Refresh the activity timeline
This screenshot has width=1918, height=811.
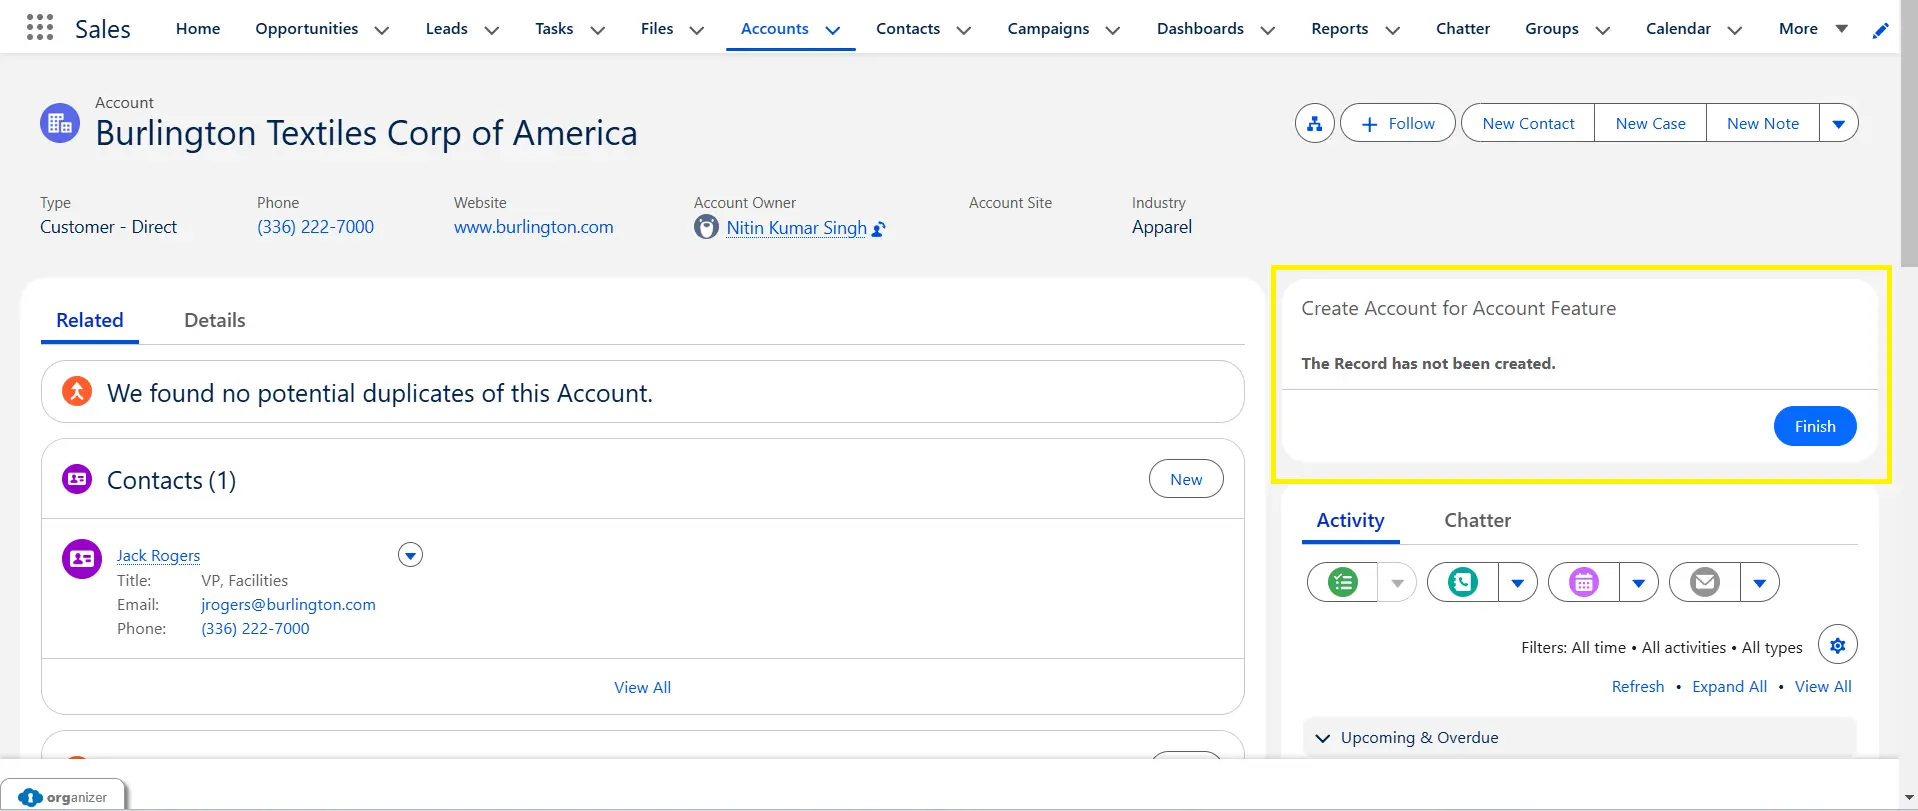(1637, 687)
